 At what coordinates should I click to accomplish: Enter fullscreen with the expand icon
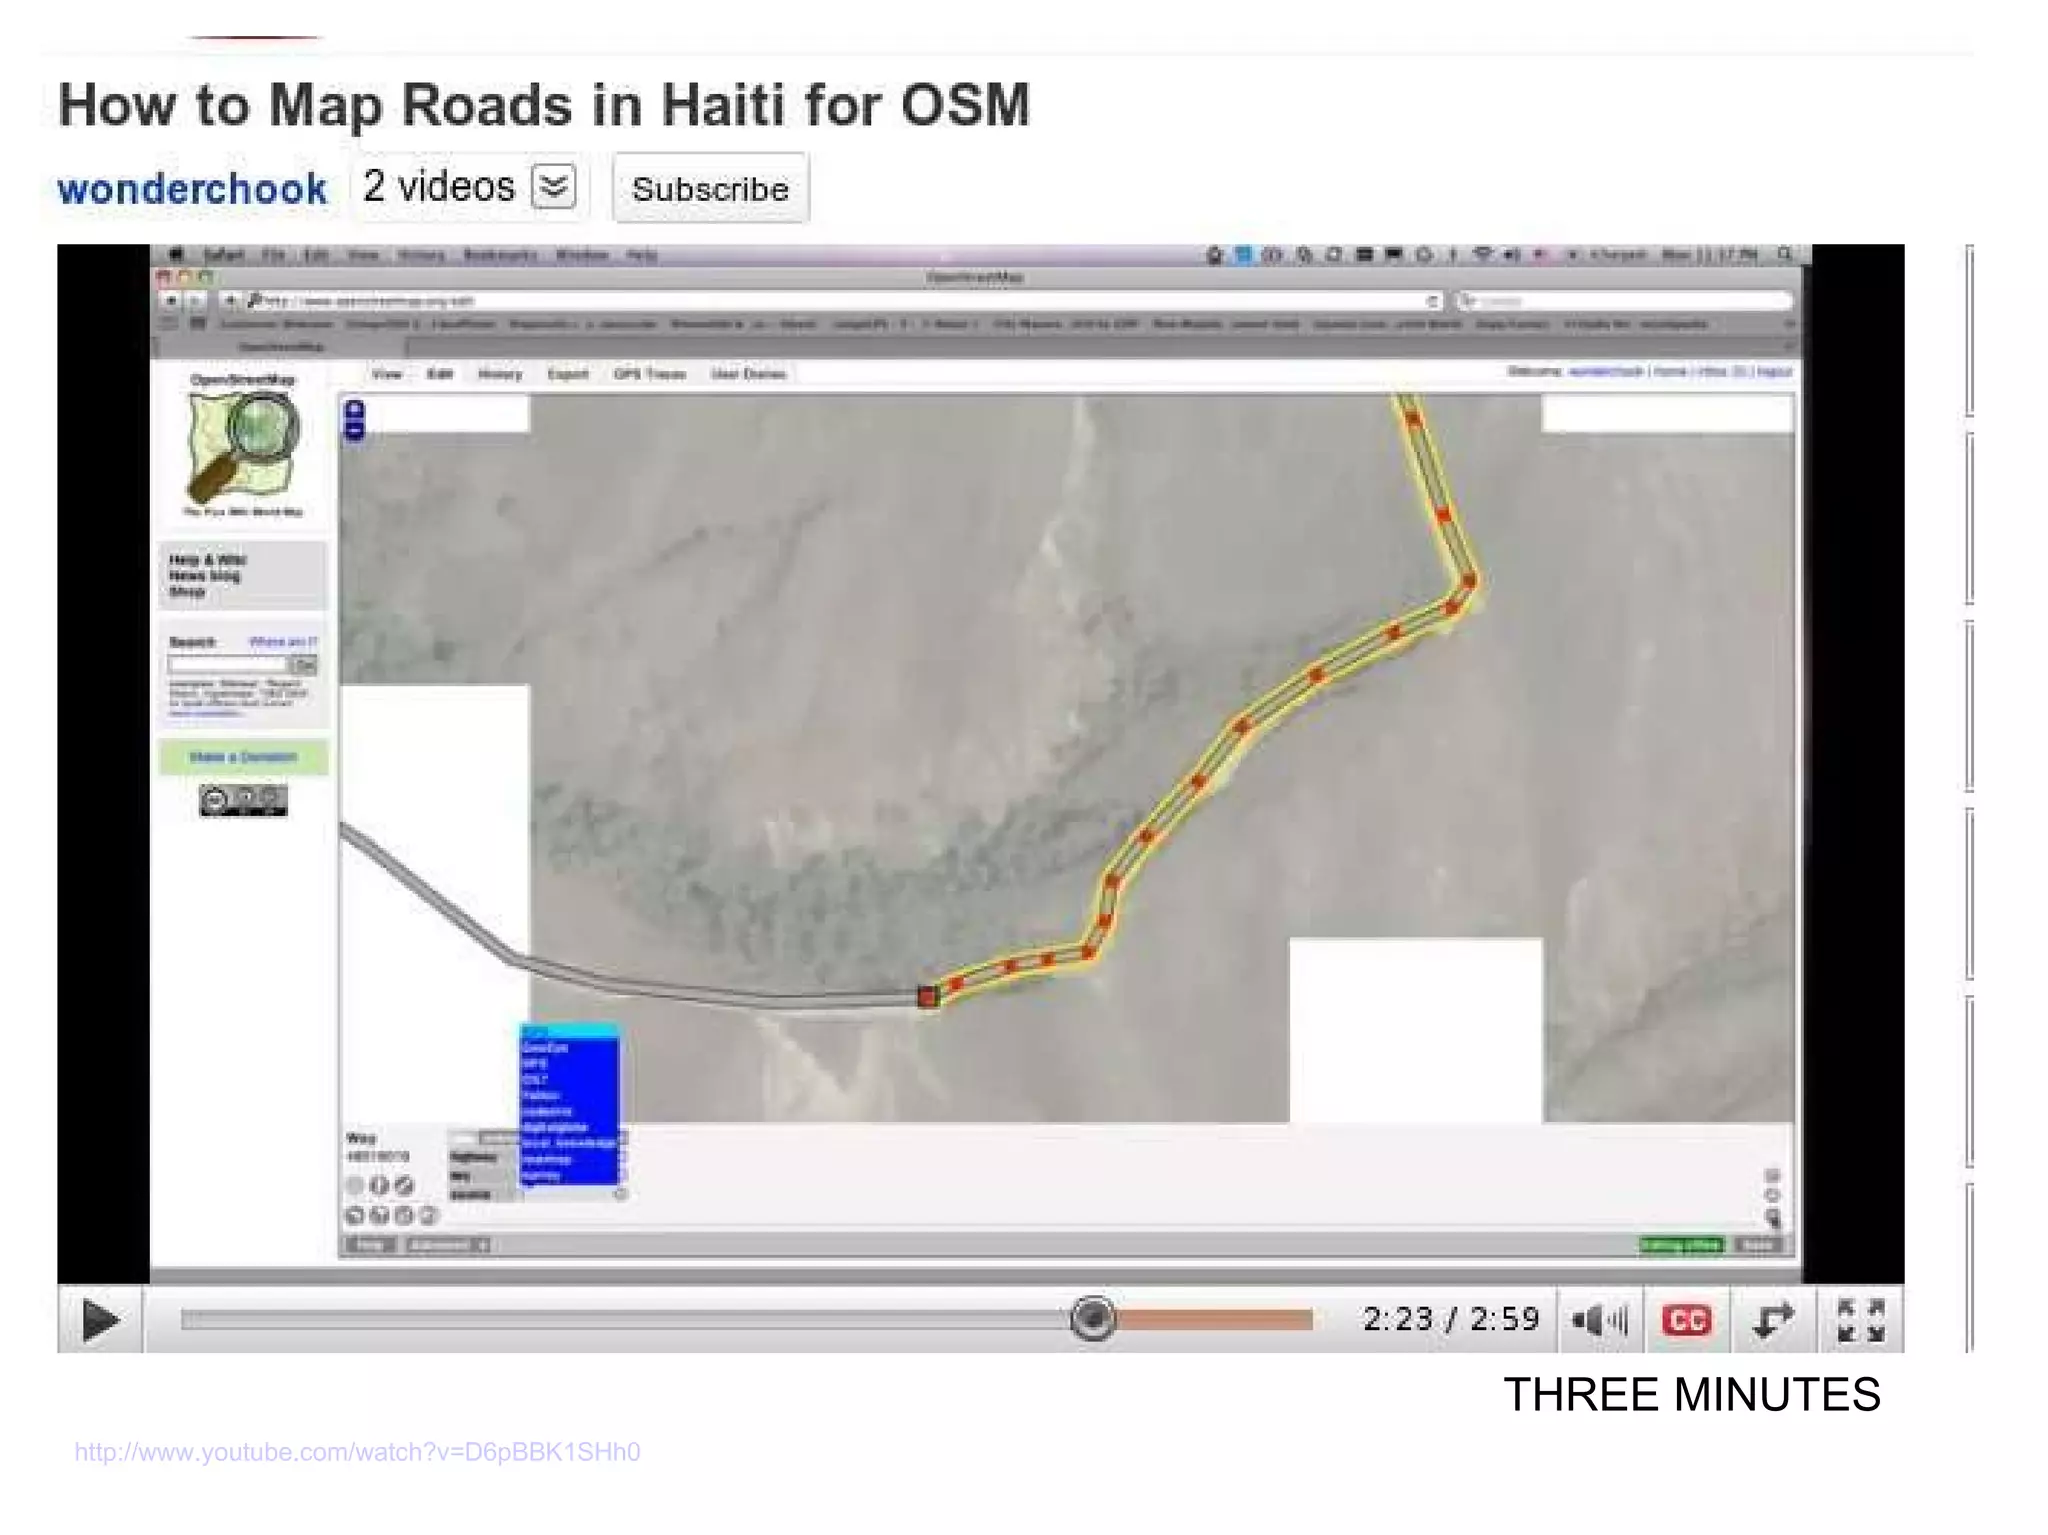(1860, 1320)
